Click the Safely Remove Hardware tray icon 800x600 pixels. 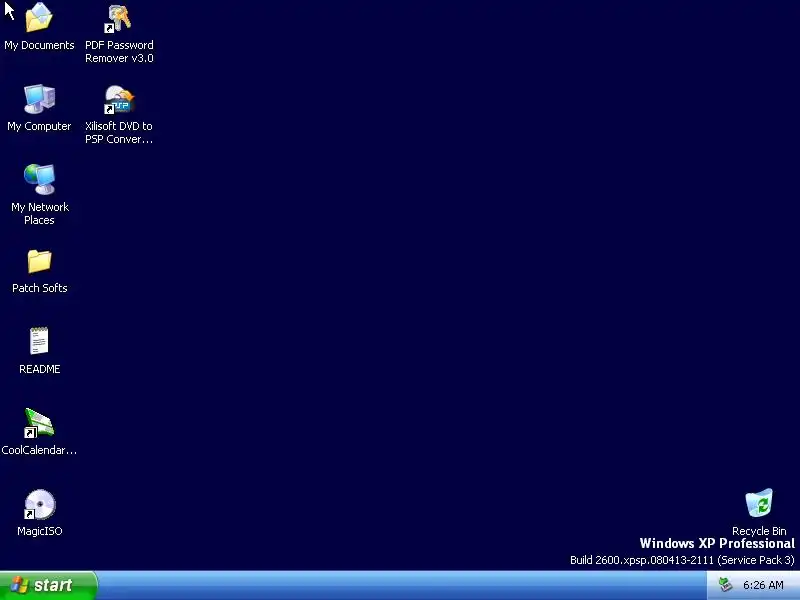point(725,585)
